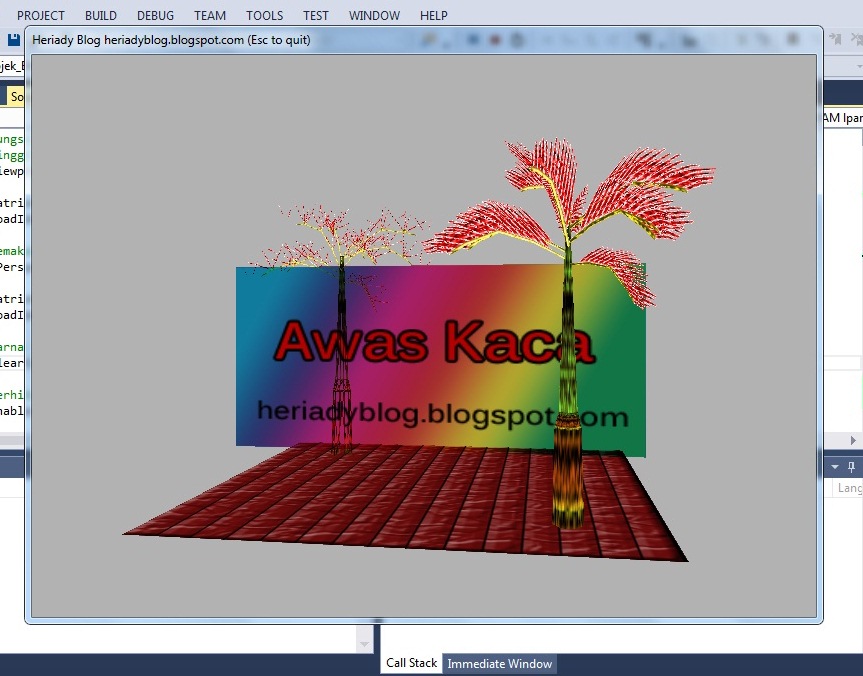
Task: Switch to the Immediate Window tab
Action: (499, 662)
